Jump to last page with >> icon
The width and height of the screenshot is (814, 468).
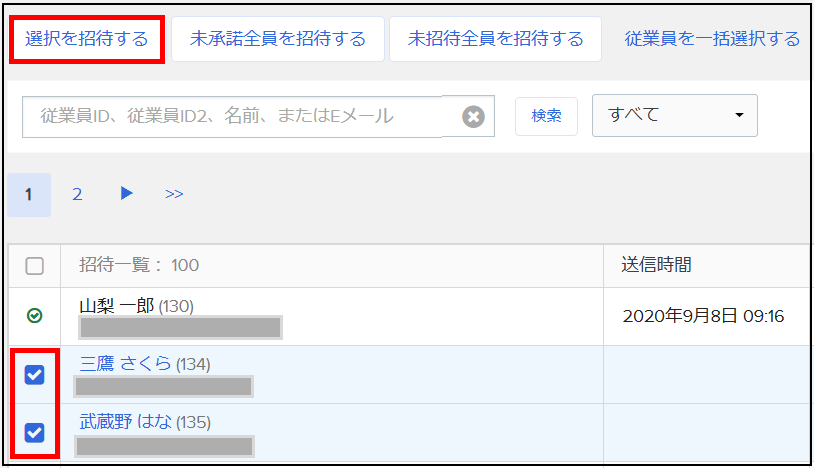pos(174,194)
